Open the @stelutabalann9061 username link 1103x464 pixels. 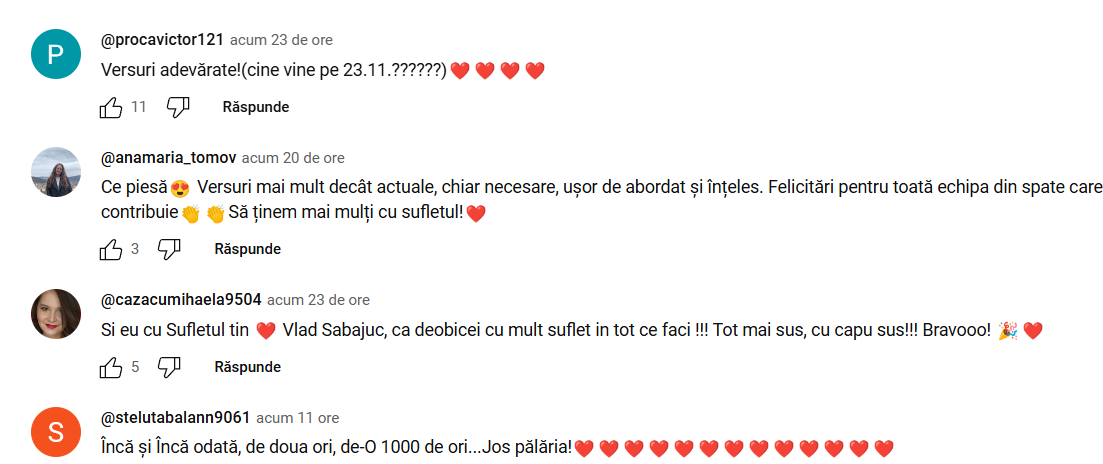coord(176,418)
